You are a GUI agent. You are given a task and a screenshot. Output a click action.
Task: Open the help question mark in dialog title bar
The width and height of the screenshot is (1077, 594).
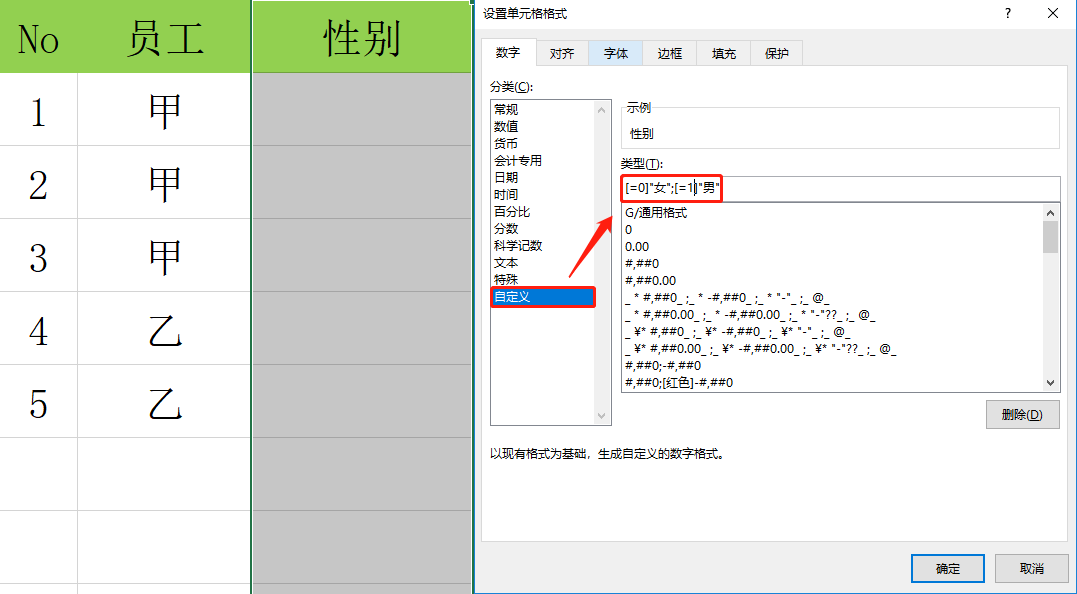click(x=1008, y=14)
